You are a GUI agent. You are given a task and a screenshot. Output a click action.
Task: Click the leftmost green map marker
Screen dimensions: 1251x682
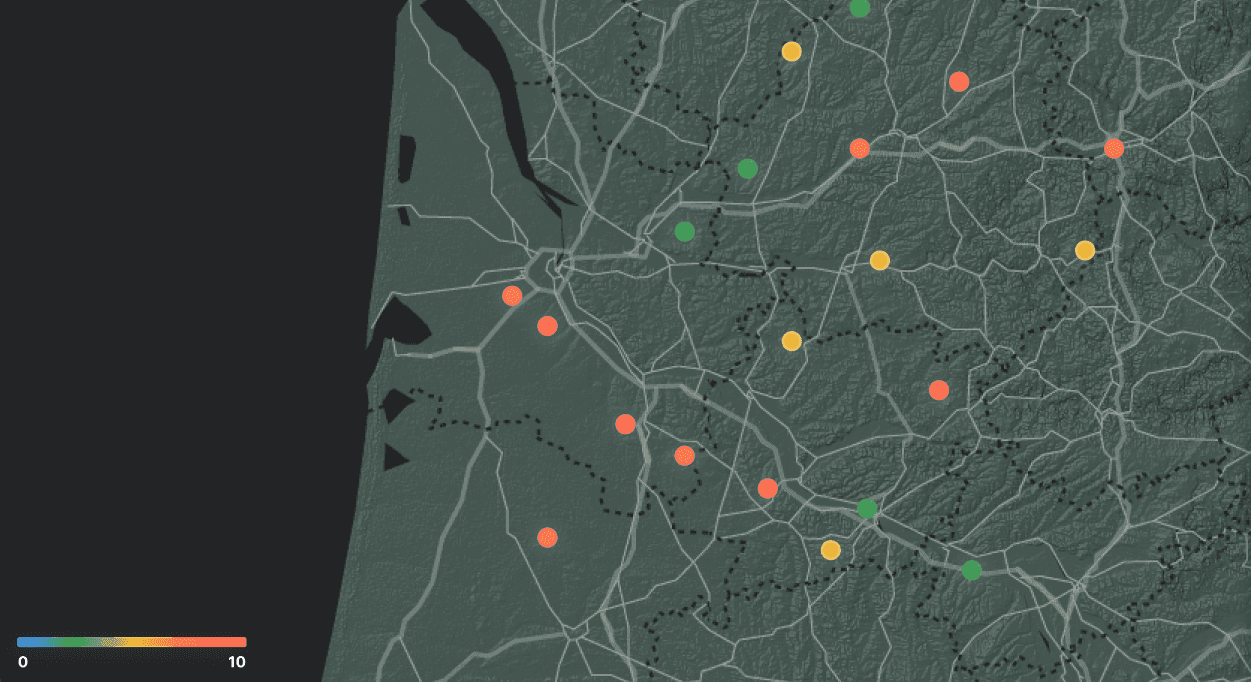click(684, 232)
